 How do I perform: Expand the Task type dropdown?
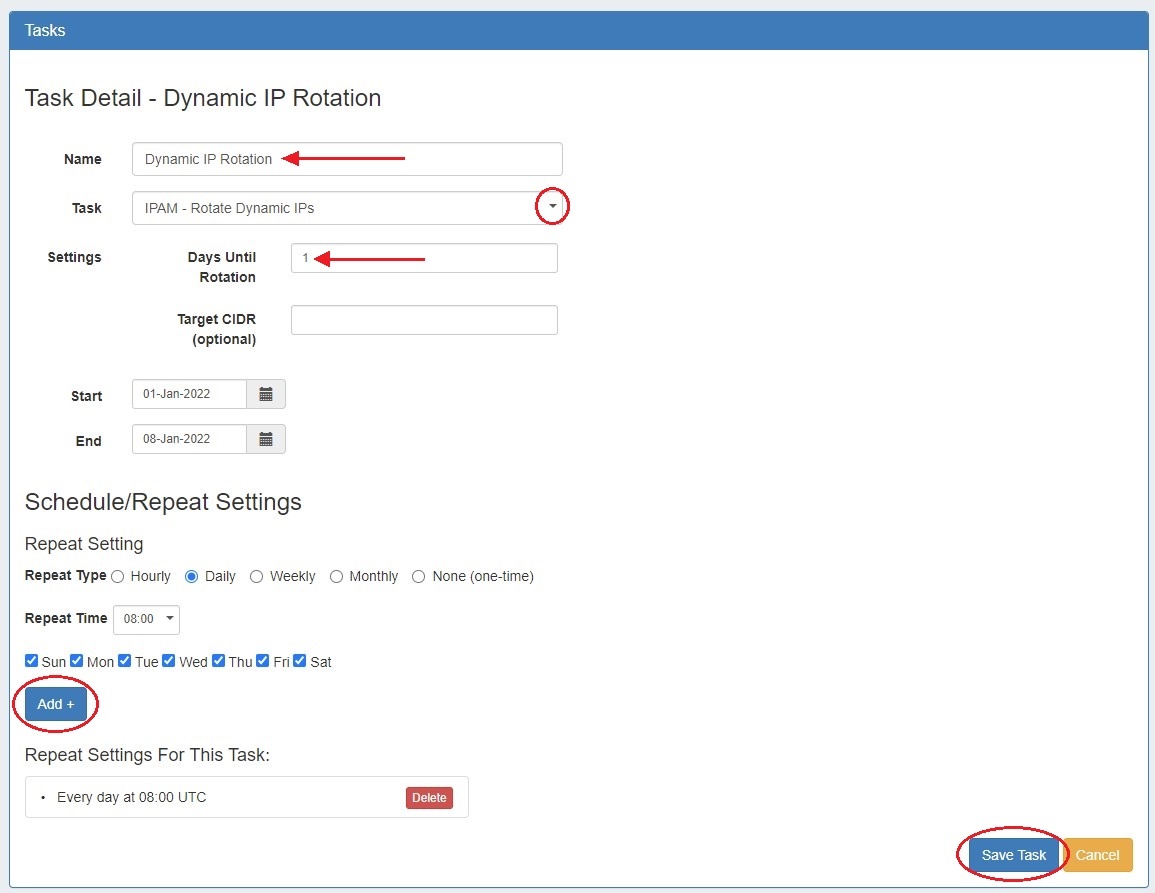(x=552, y=207)
